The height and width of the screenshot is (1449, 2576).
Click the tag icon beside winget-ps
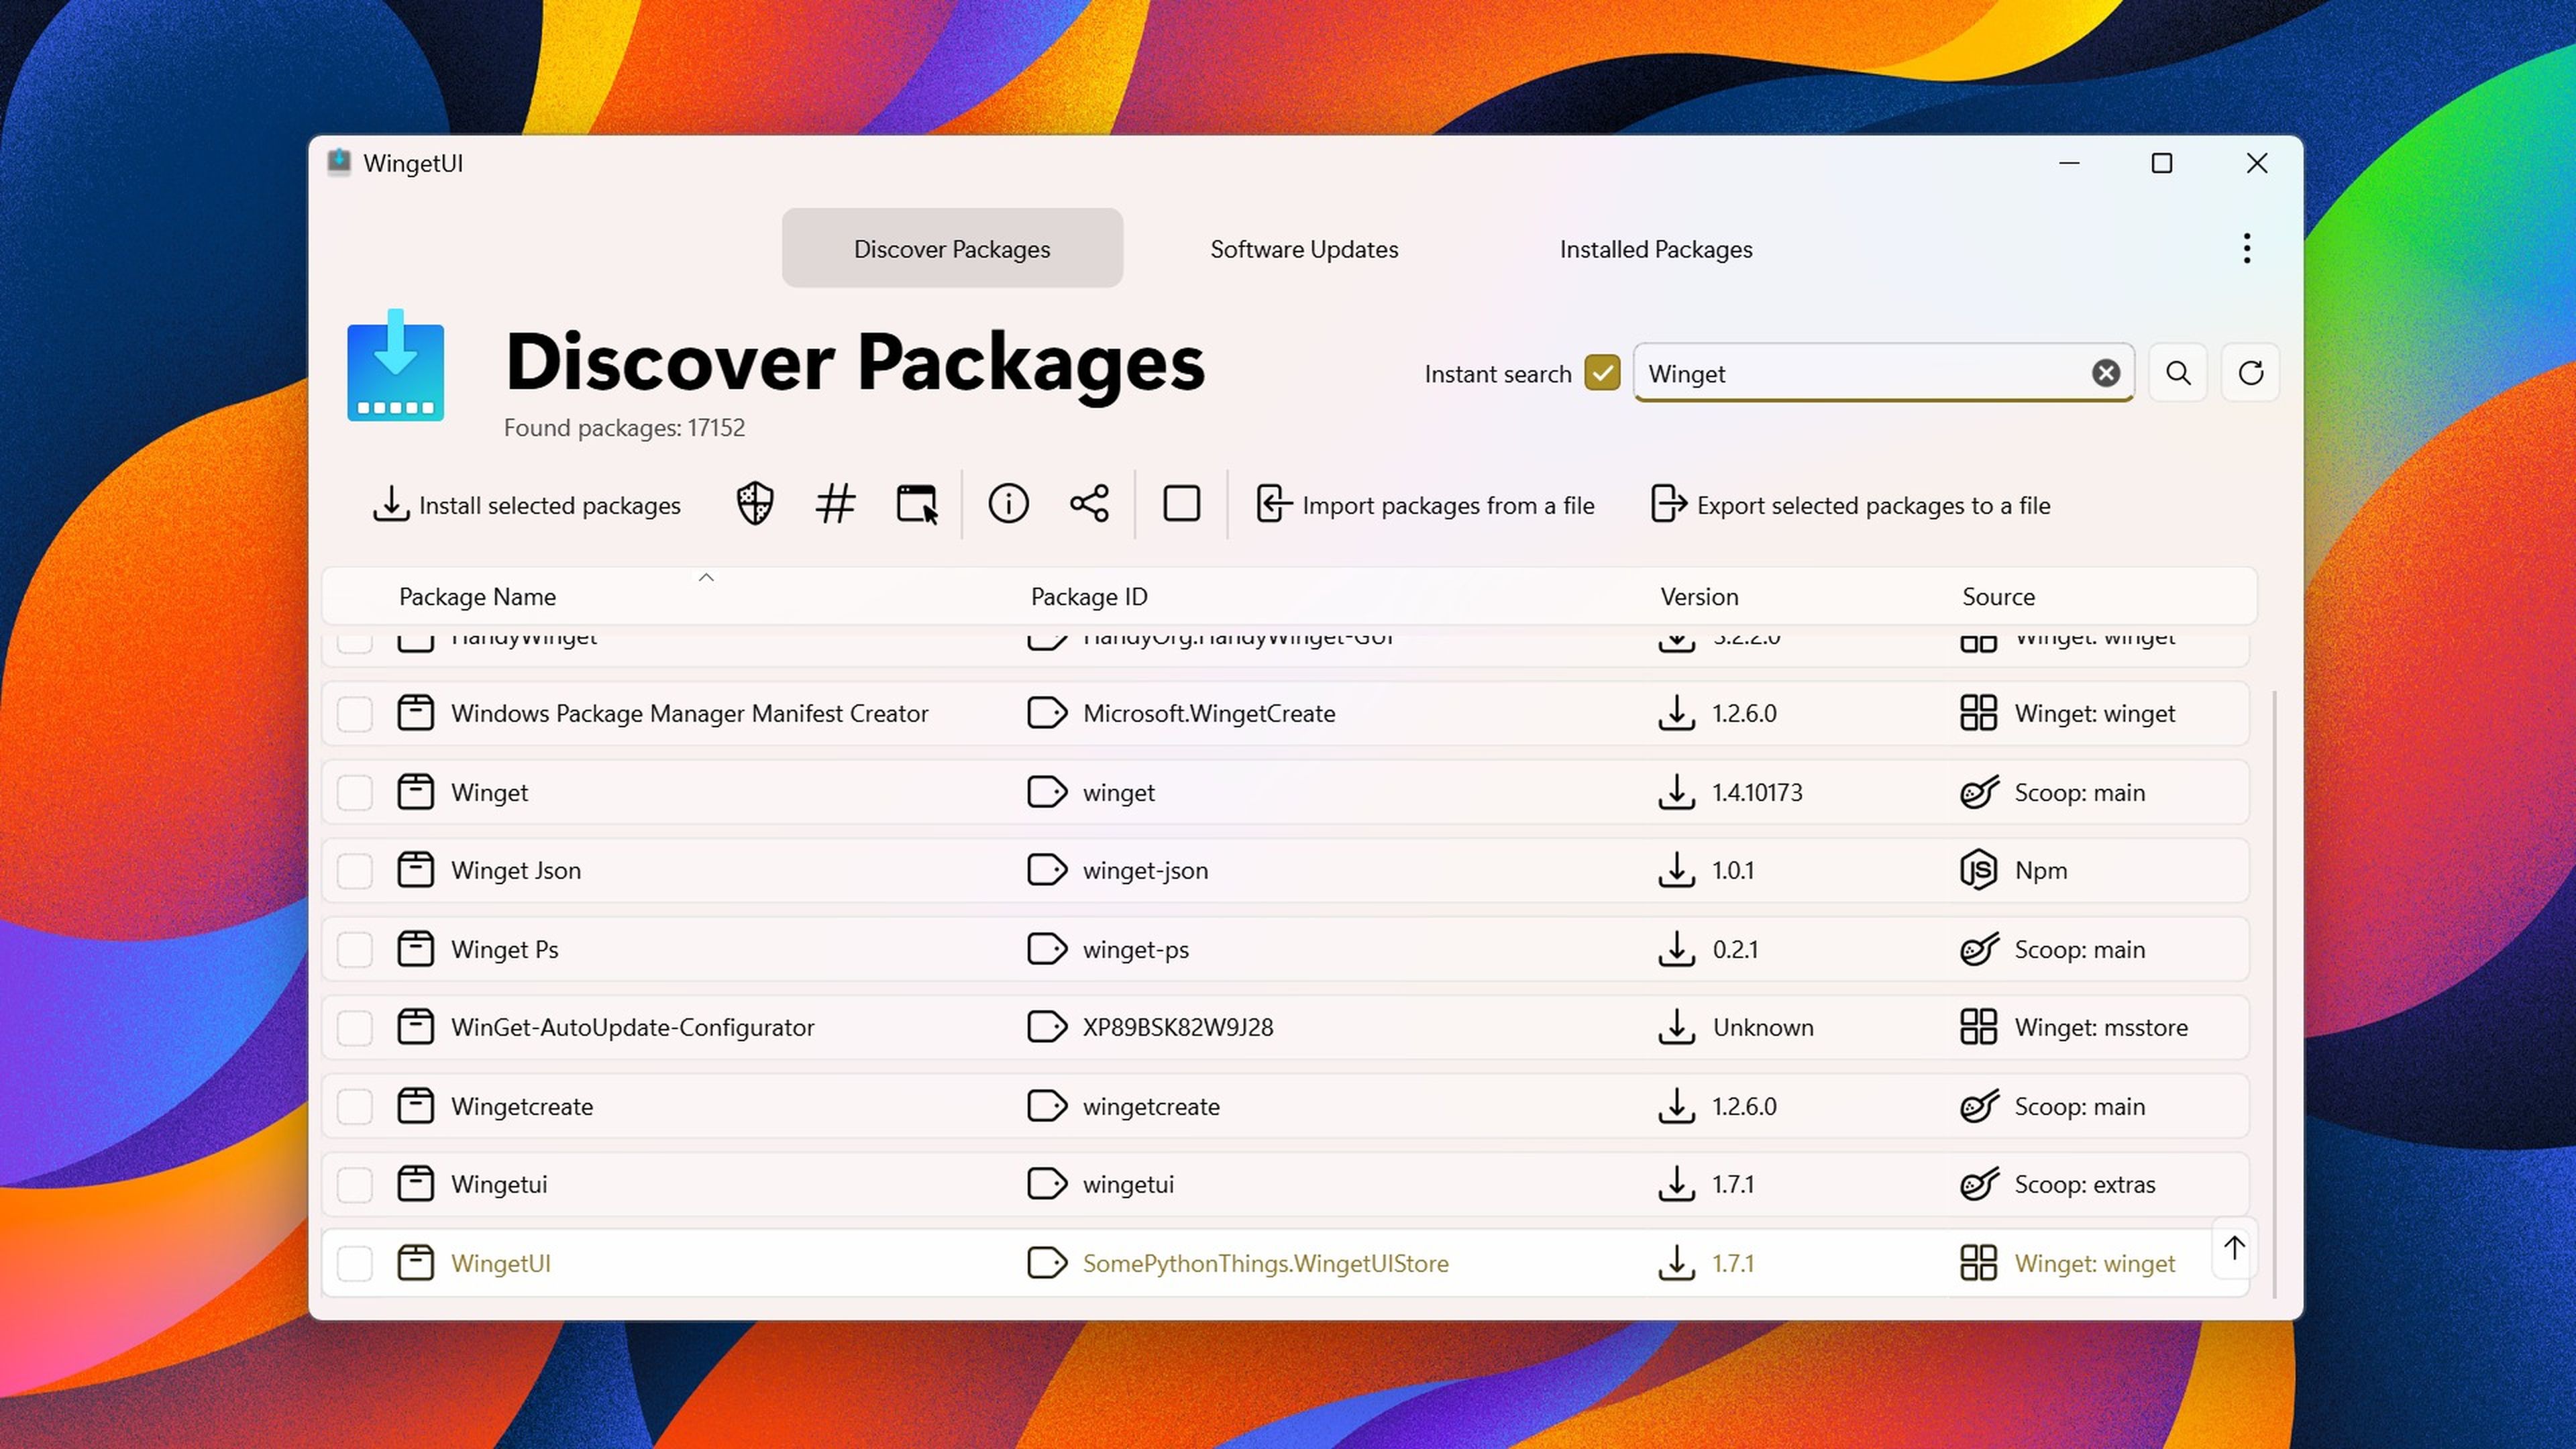pyautogui.click(x=1047, y=949)
